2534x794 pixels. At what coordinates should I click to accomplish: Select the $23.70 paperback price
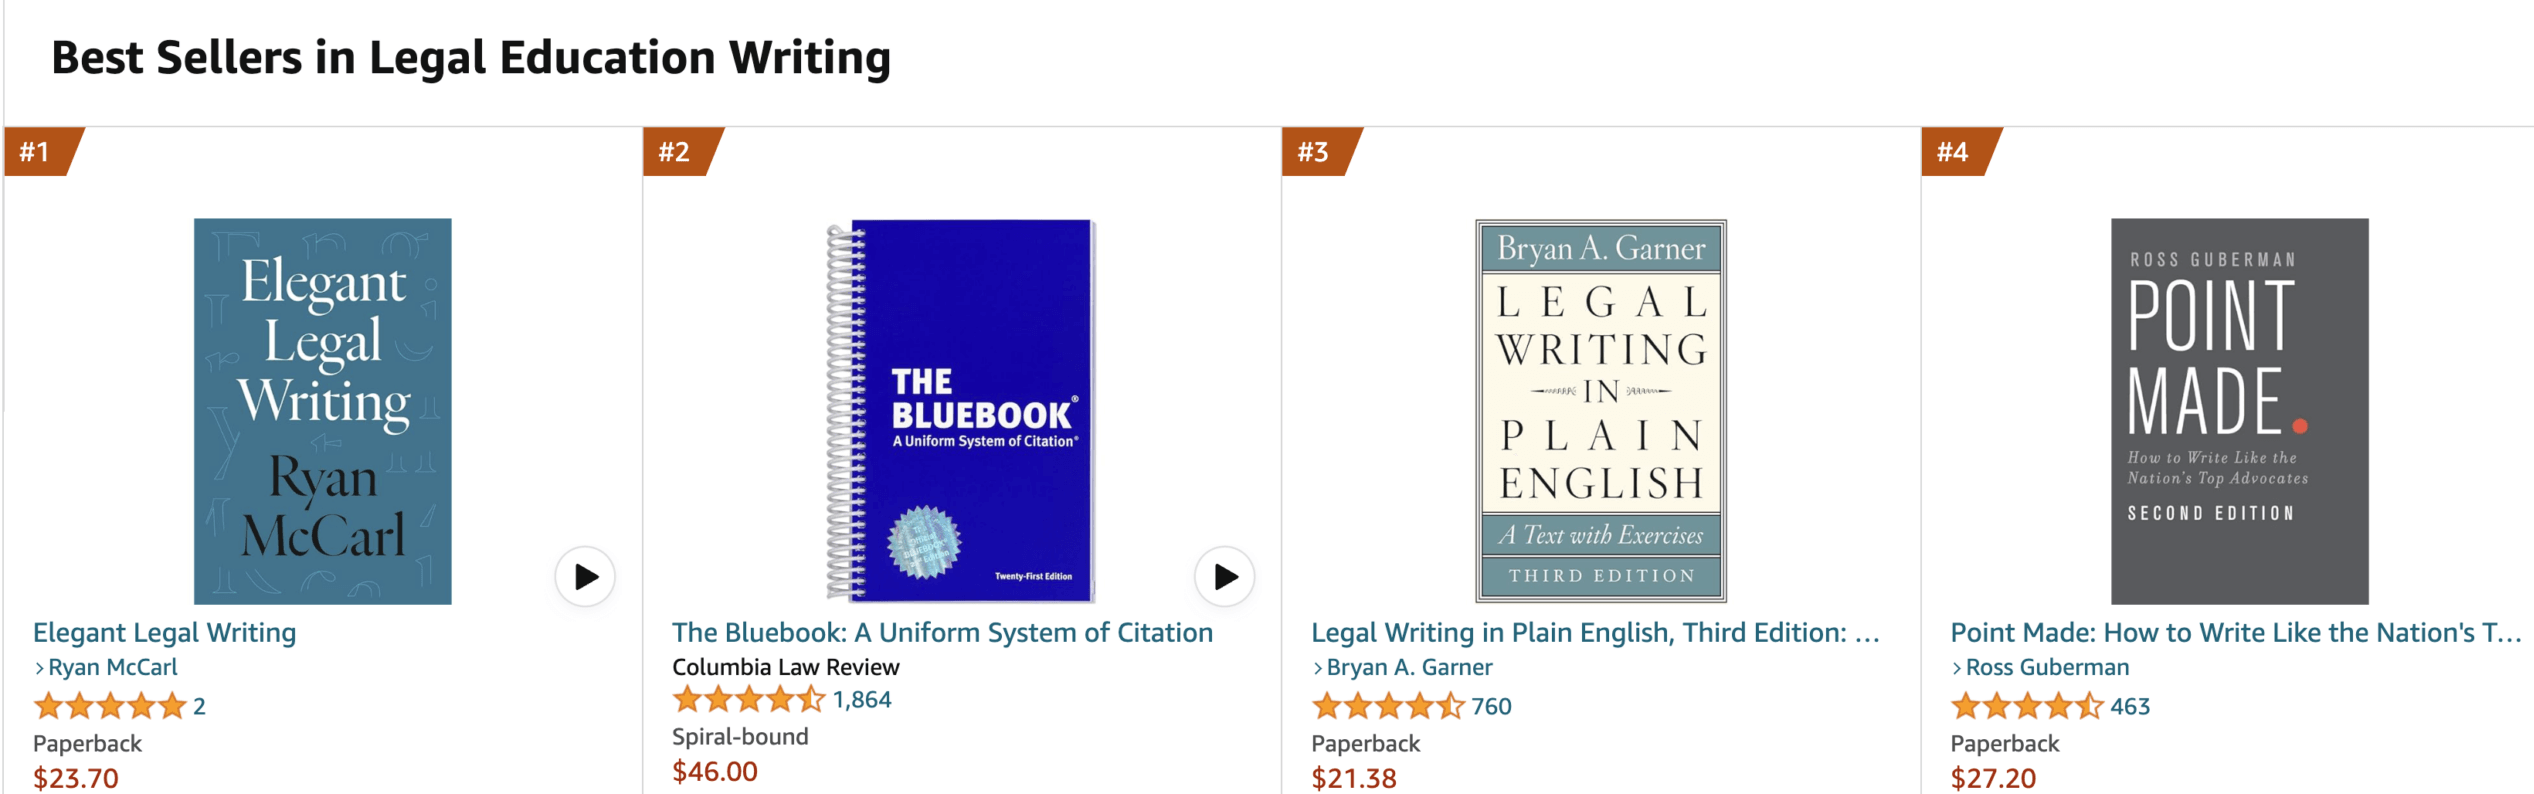pos(76,778)
